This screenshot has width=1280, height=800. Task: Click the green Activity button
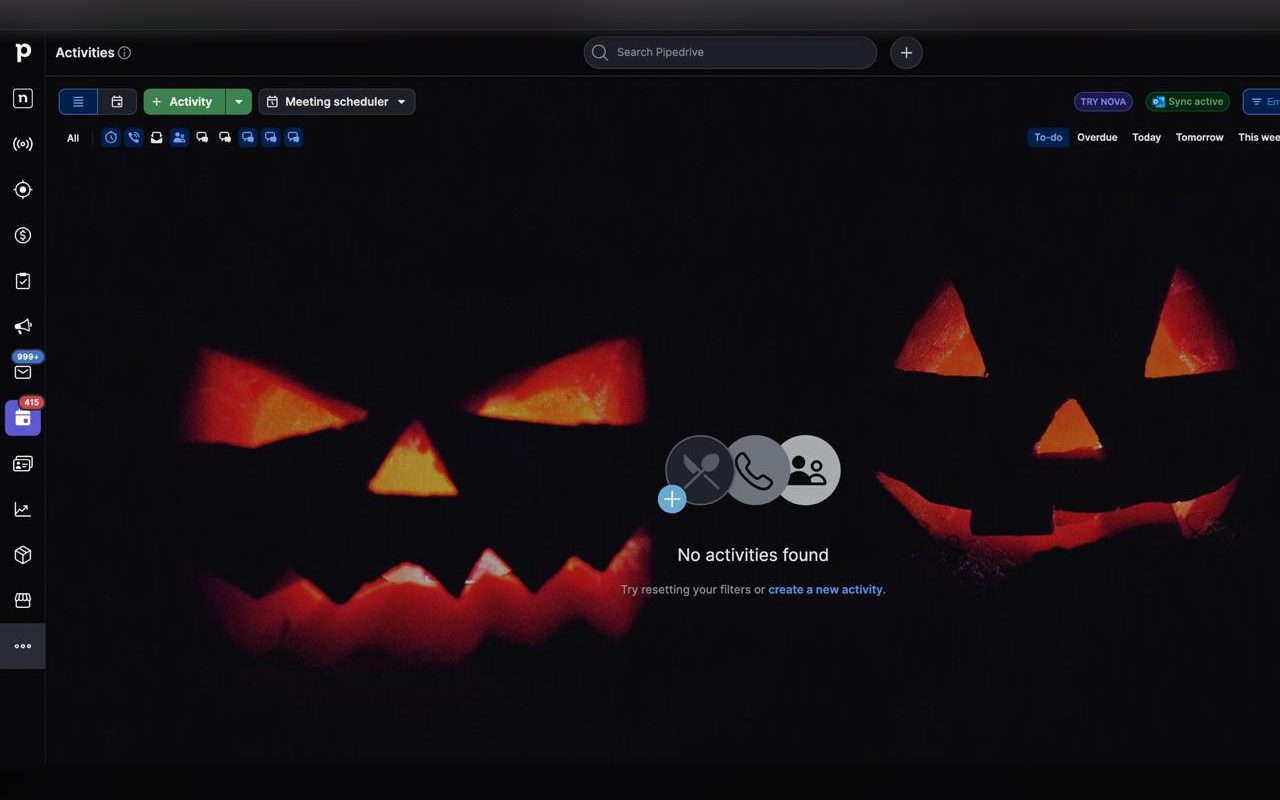[x=184, y=102]
